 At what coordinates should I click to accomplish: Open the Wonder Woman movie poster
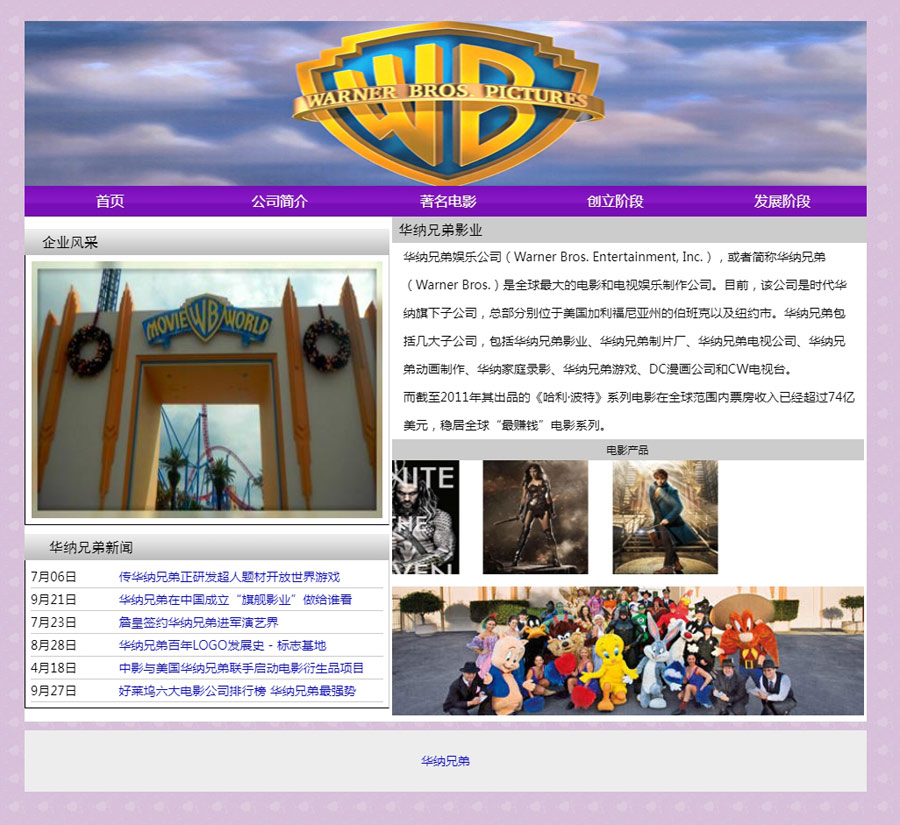(535, 517)
